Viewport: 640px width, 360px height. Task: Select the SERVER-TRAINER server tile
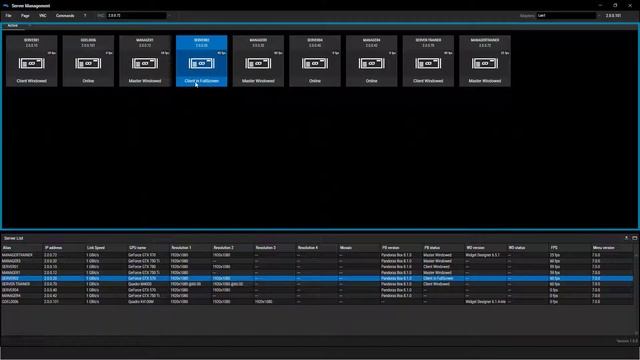[x=428, y=61]
